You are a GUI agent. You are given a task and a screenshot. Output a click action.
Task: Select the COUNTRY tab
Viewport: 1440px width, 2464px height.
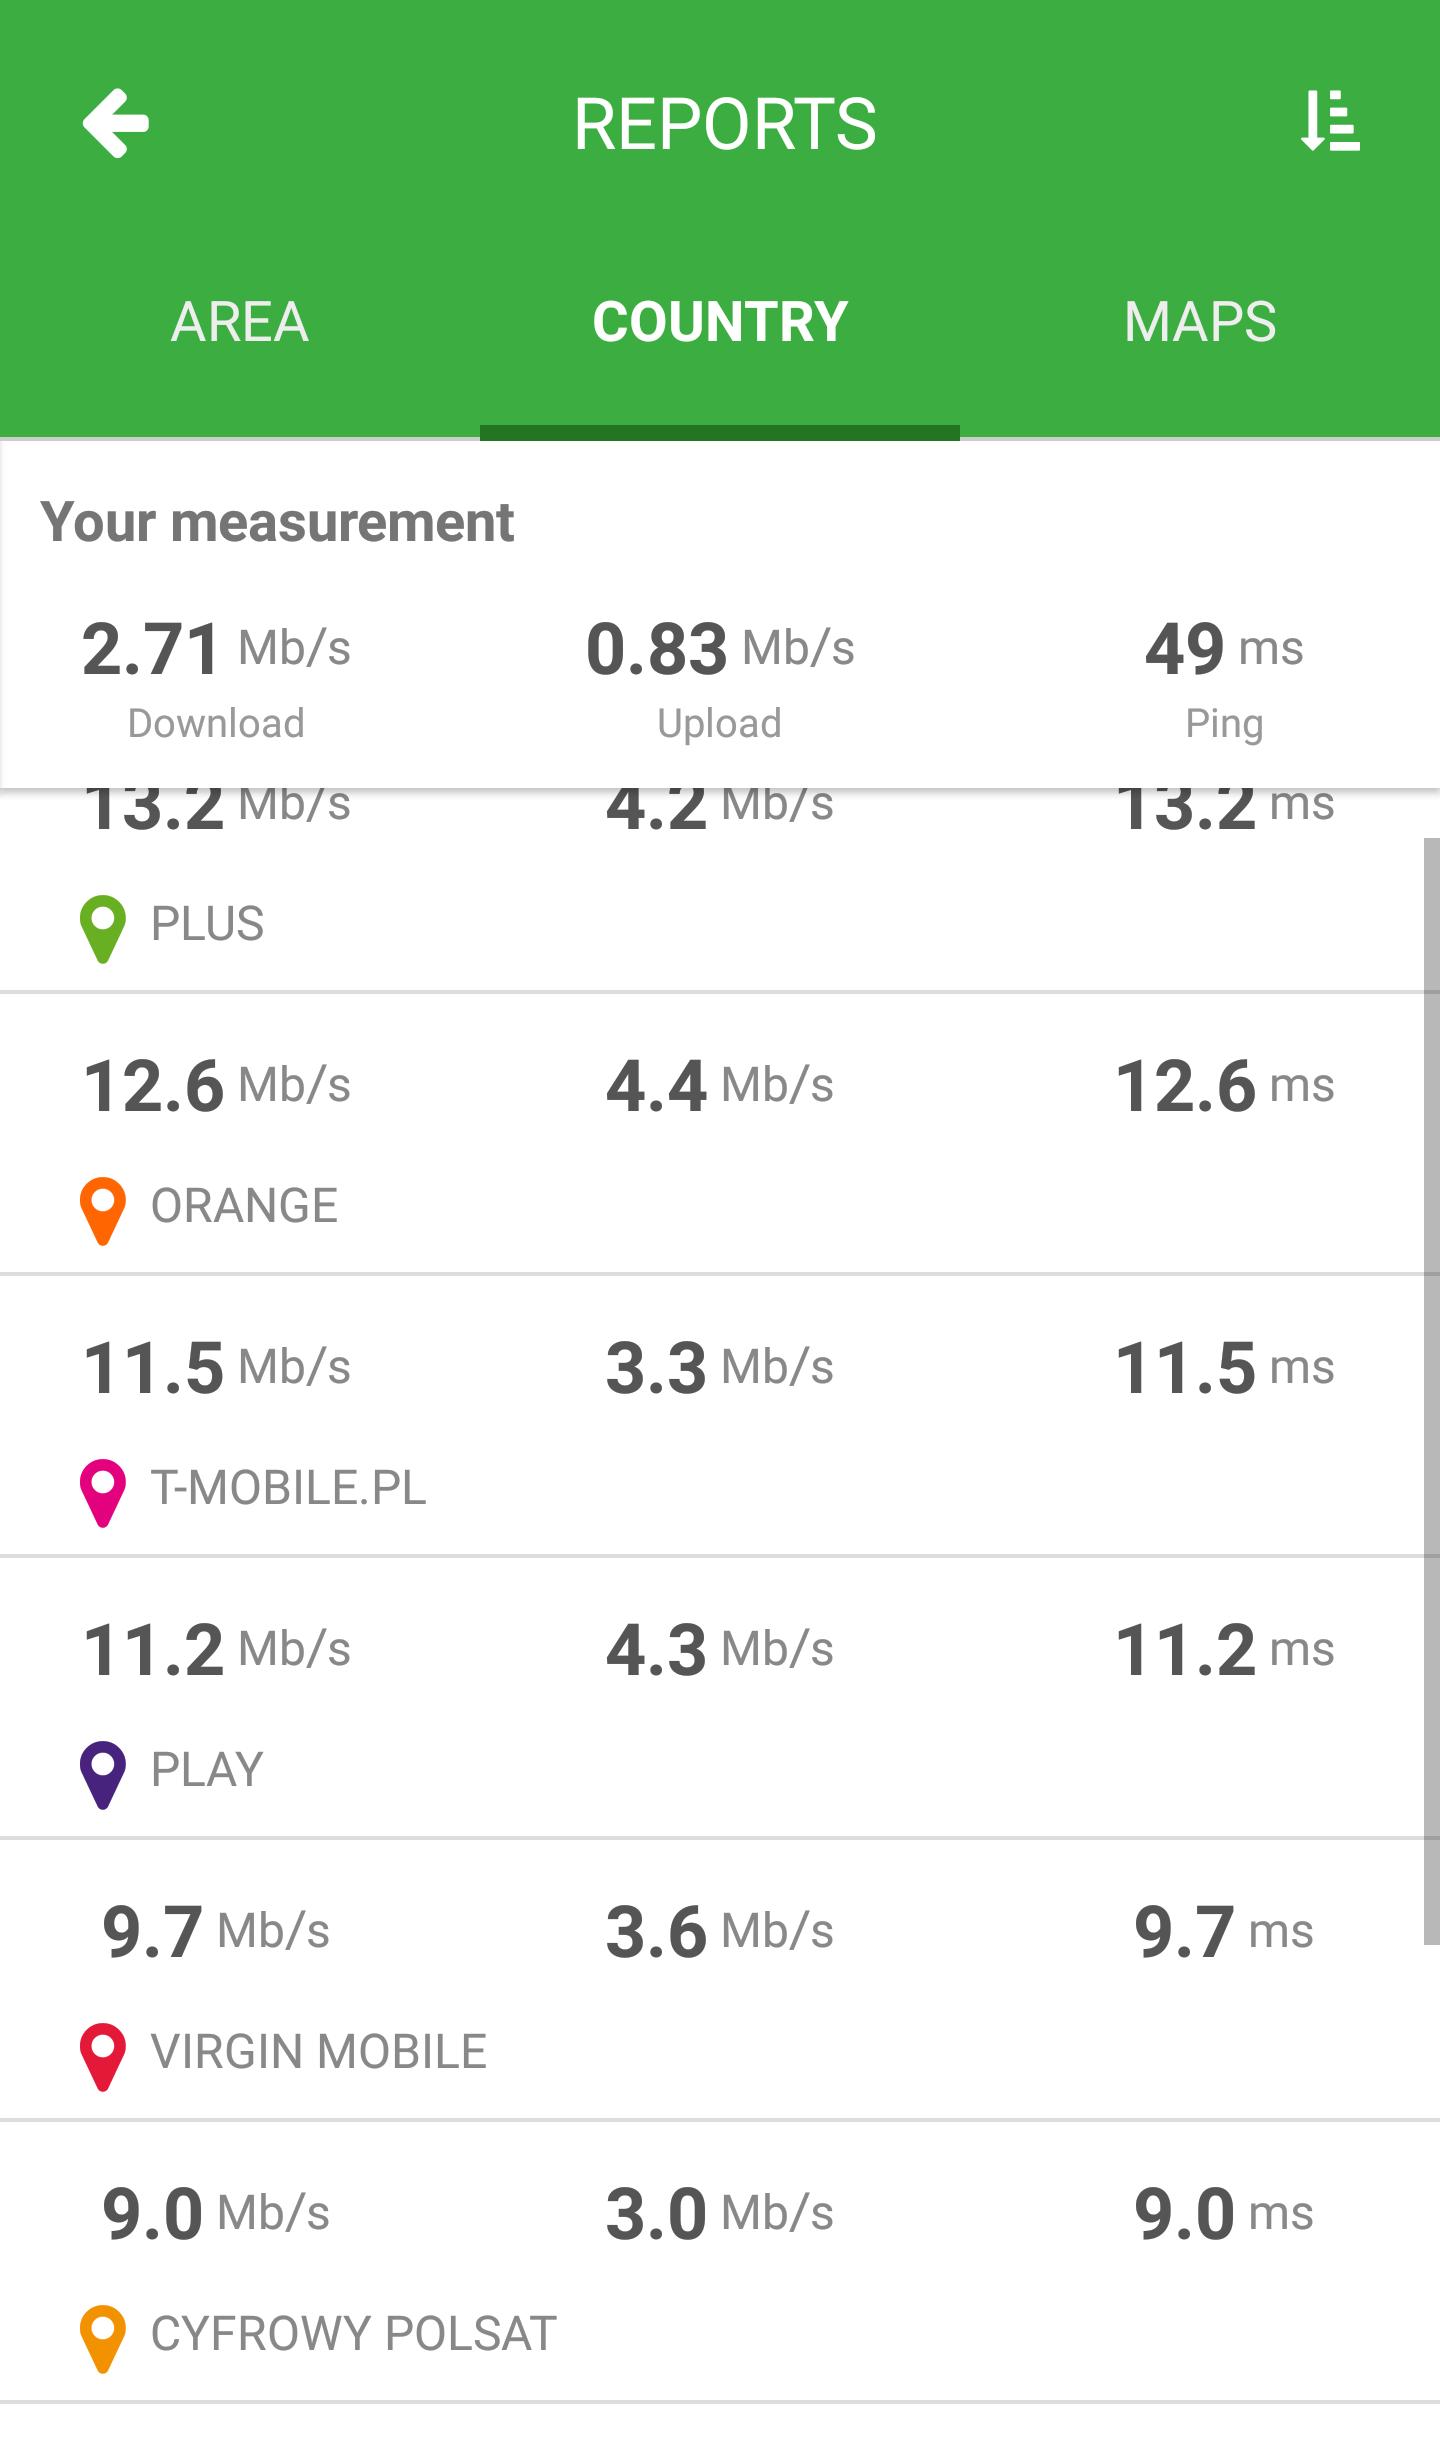[720, 322]
